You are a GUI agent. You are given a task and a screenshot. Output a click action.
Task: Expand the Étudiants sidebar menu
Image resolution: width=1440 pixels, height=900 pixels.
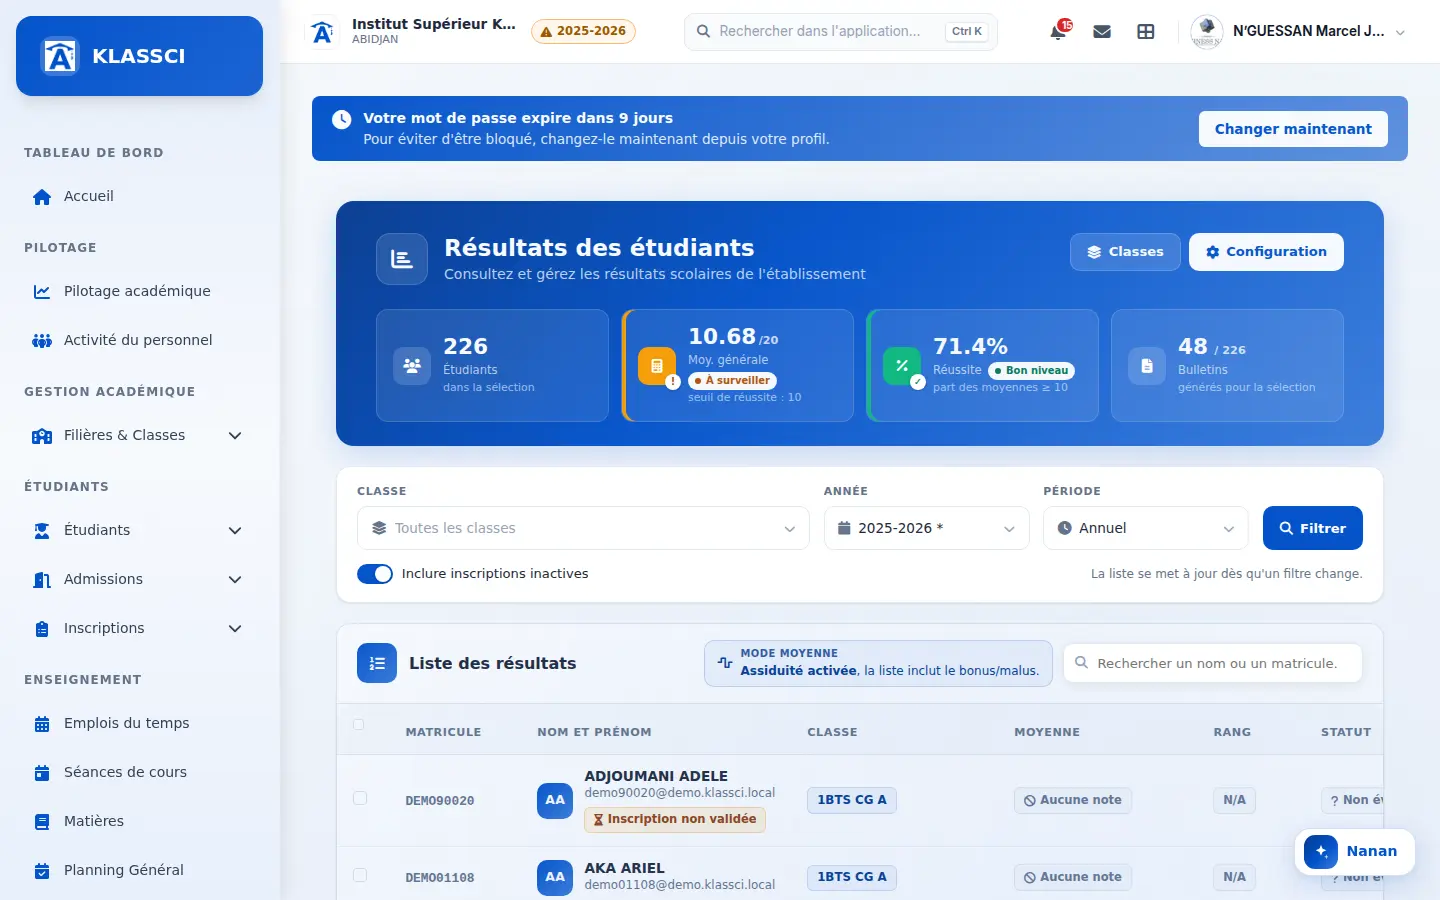coord(139,530)
